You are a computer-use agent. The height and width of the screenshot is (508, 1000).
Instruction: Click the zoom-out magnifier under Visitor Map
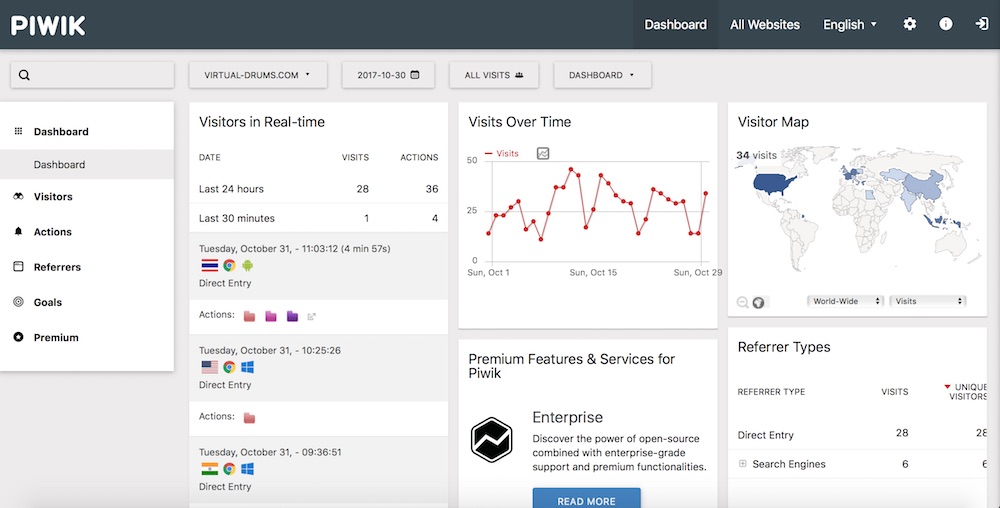click(742, 302)
